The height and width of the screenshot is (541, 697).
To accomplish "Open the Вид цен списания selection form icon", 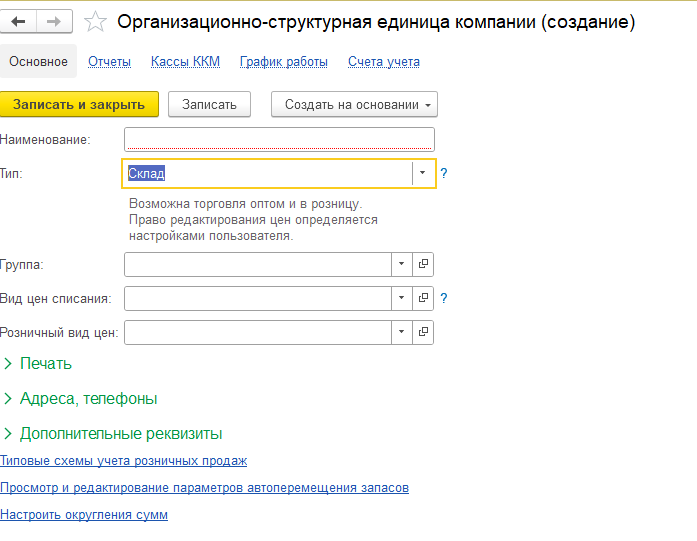I will (423, 298).
